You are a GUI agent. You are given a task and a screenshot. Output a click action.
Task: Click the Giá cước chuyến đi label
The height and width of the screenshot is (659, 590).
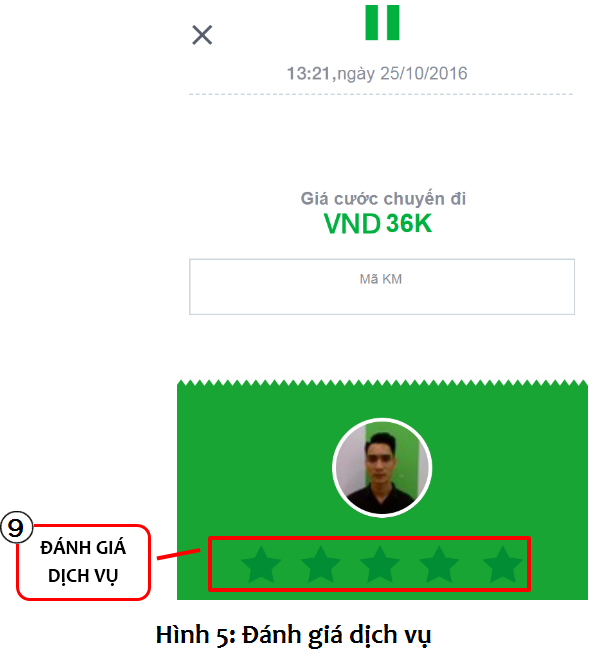point(383,199)
